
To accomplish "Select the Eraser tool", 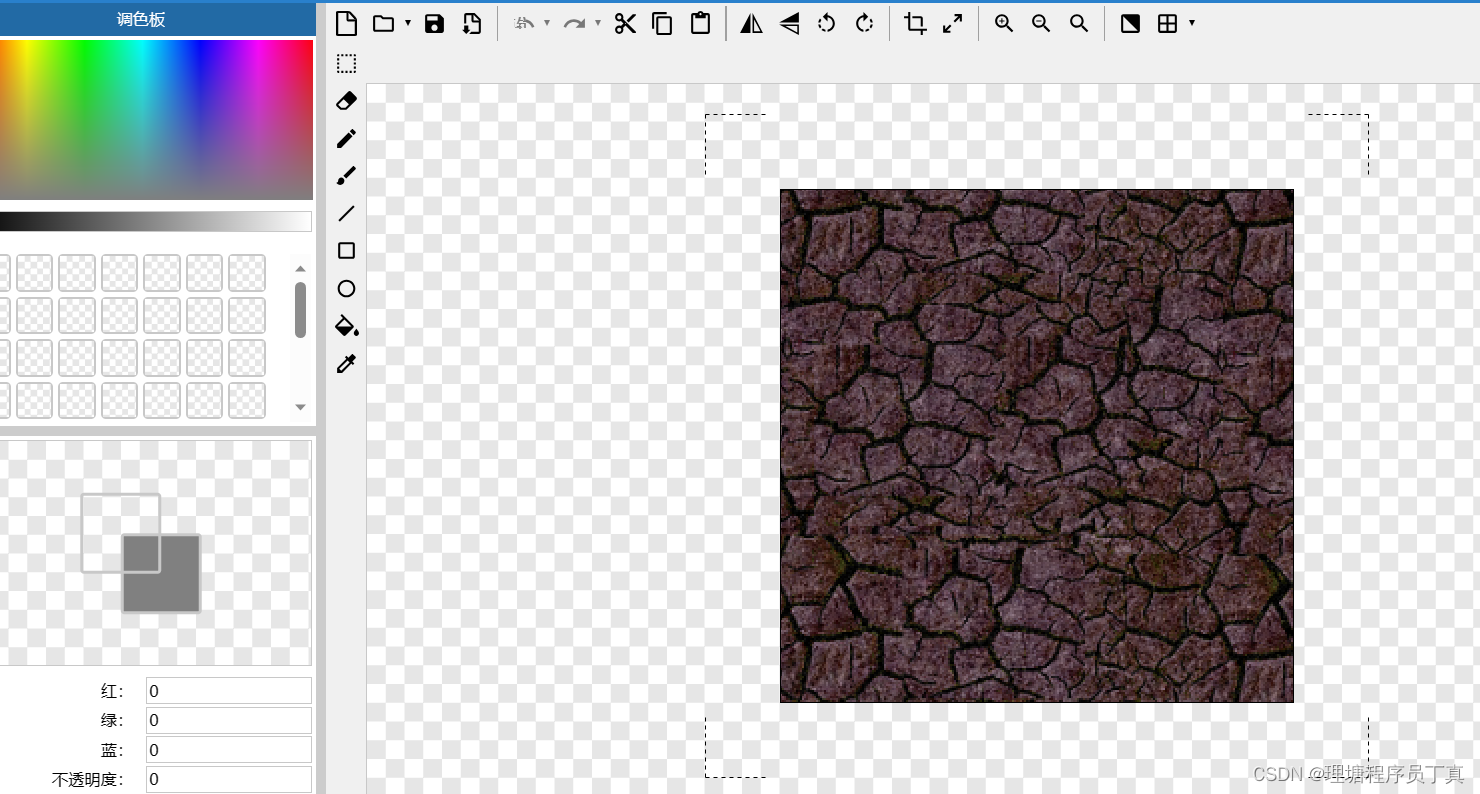I will coord(346,101).
